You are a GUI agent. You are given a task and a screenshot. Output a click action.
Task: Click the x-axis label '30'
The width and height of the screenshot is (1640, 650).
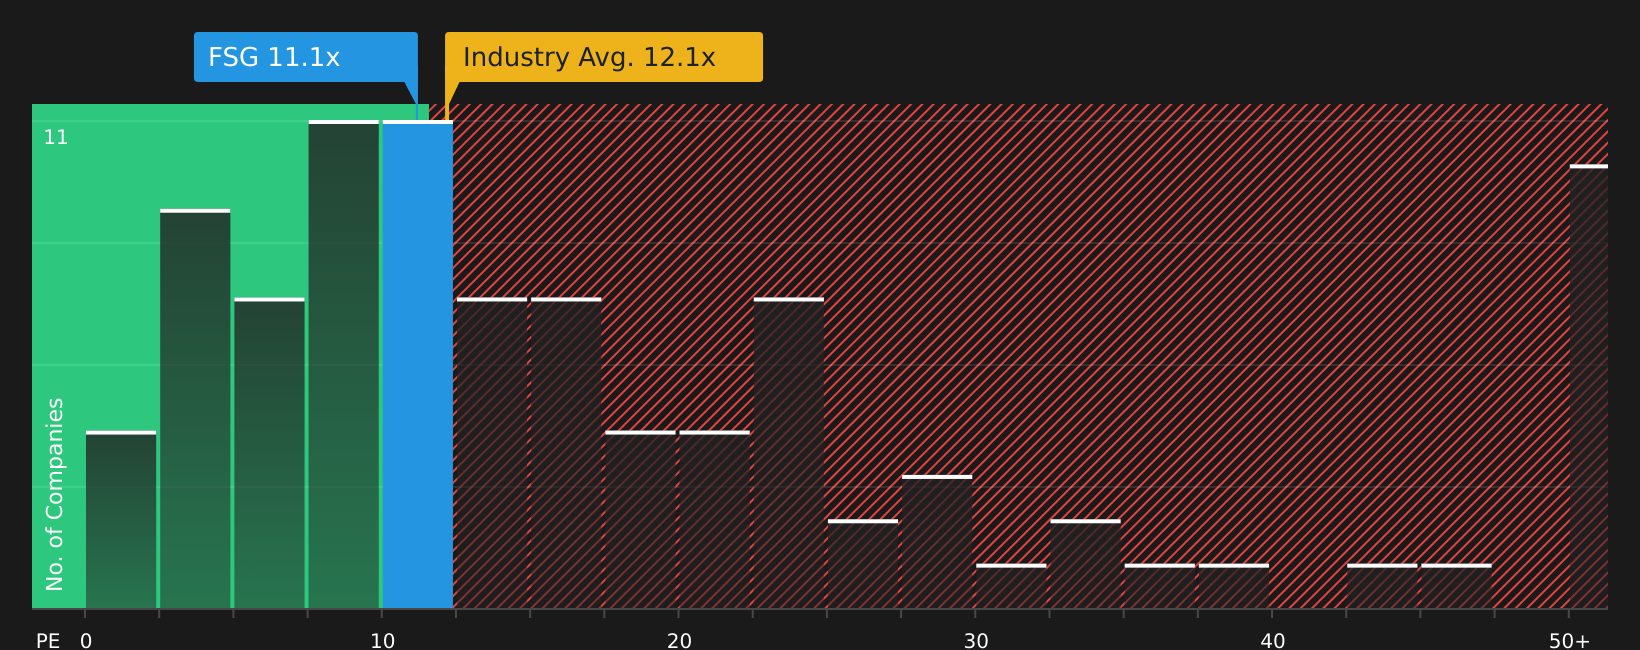pyautogui.click(x=976, y=641)
